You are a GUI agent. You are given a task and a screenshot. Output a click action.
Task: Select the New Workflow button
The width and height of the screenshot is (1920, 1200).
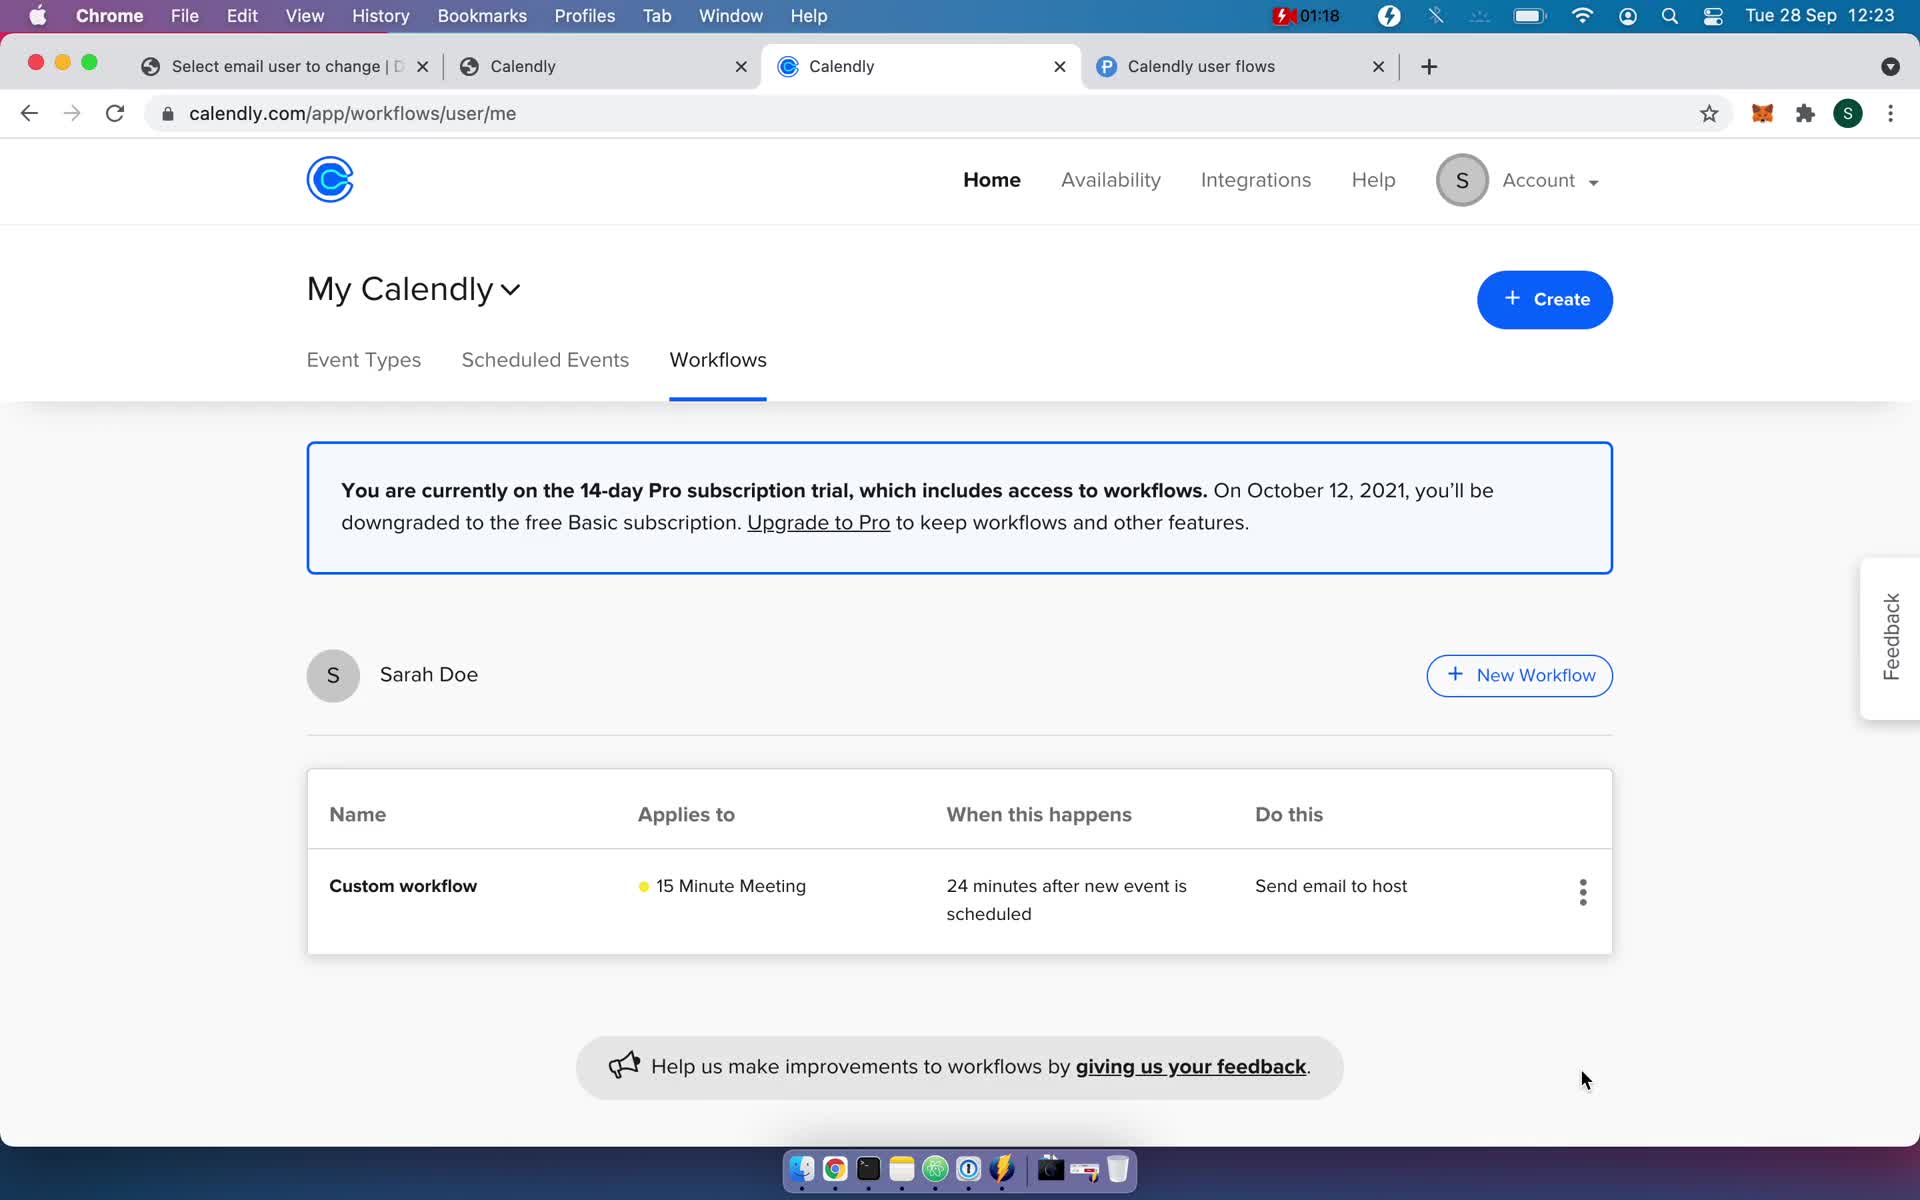coord(1519,675)
